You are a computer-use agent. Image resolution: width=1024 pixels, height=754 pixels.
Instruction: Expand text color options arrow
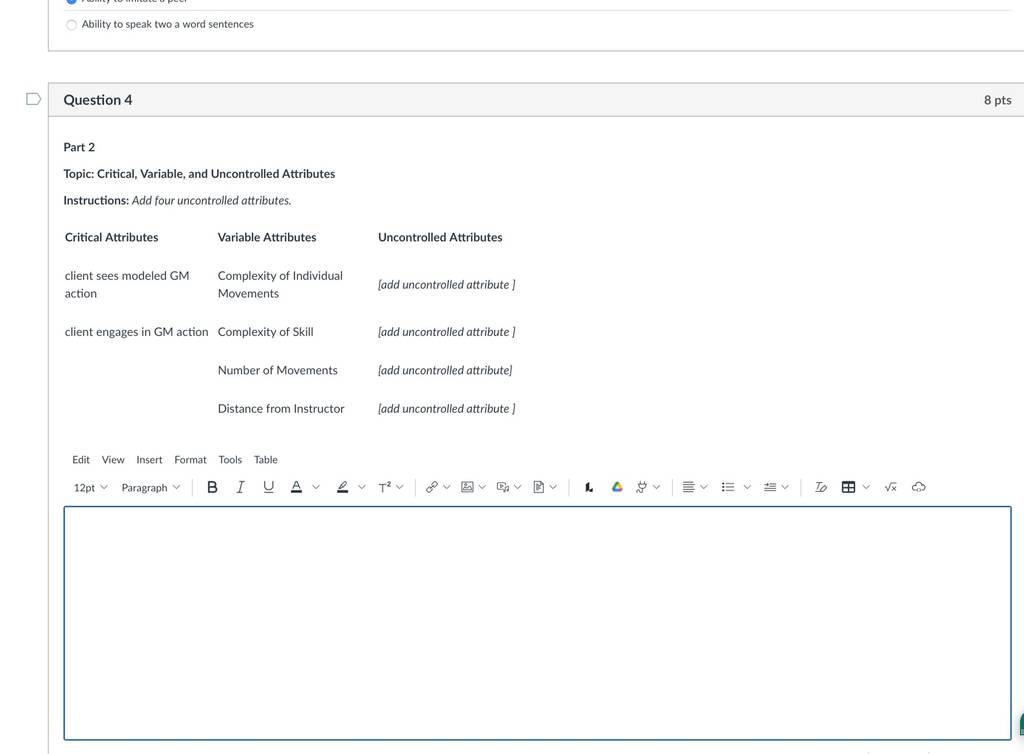[316, 487]
